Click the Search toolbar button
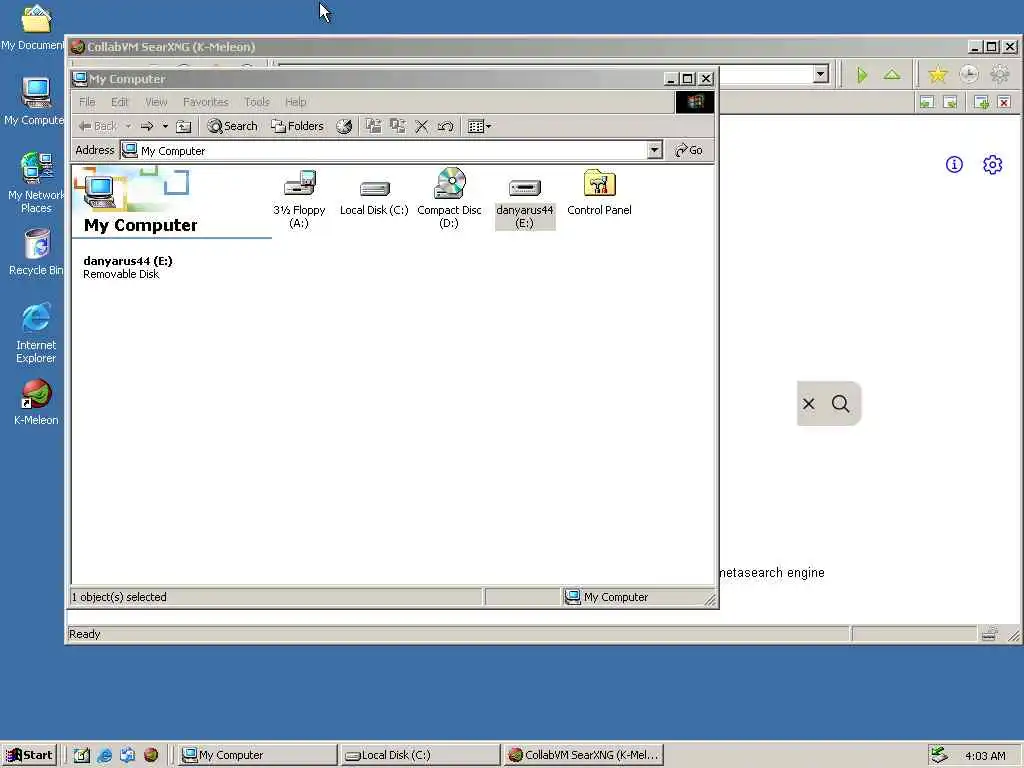Image resolution: width=1024 pixels, height=768 pixels. [232, 126]
